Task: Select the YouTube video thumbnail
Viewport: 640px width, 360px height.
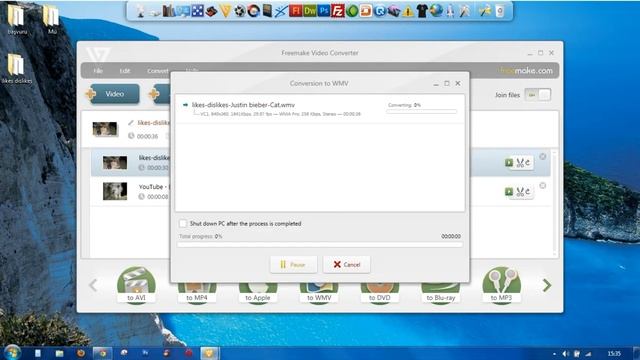Action: point(115,191)
